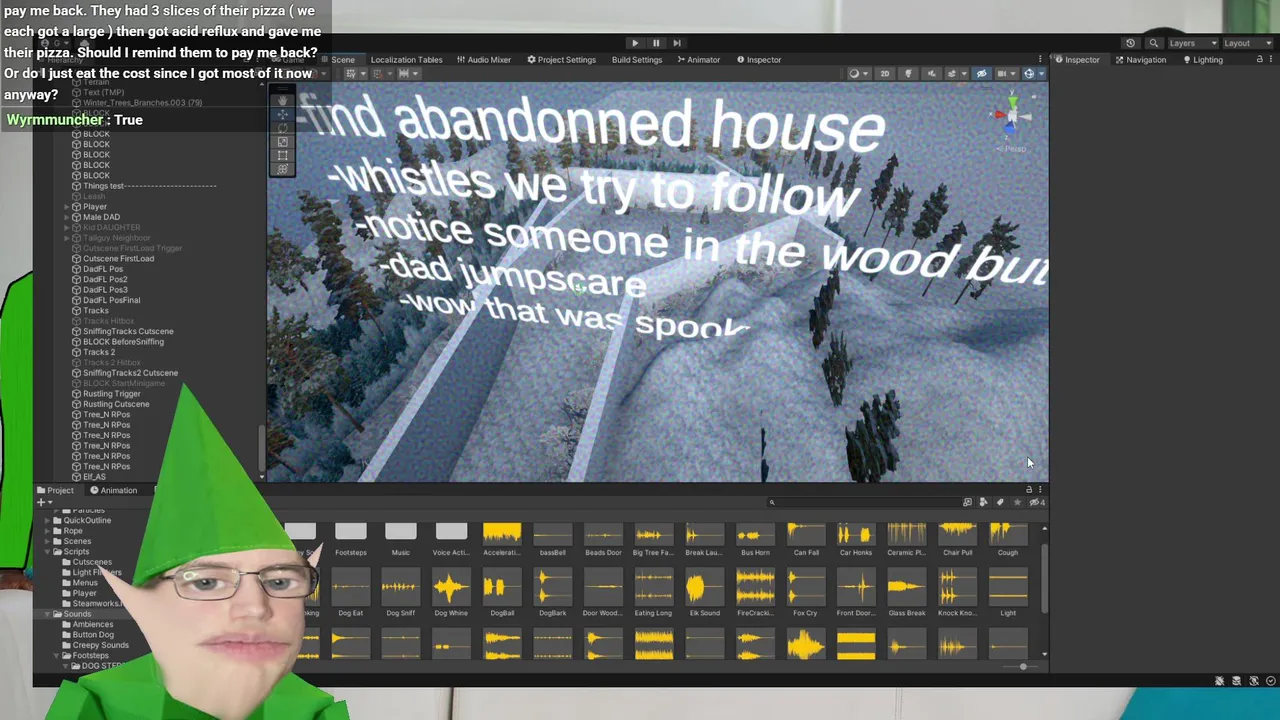This screenshot has width=1280, height=720.
Task: Start Play mode with the Play button
Action: point(634,43)
